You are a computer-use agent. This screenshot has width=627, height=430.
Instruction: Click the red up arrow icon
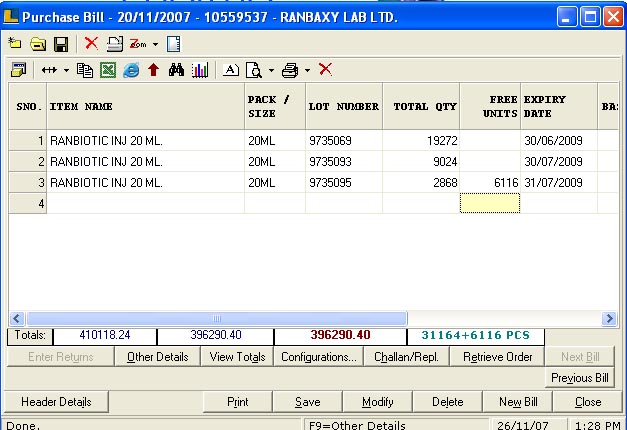(x=154, y=70)
